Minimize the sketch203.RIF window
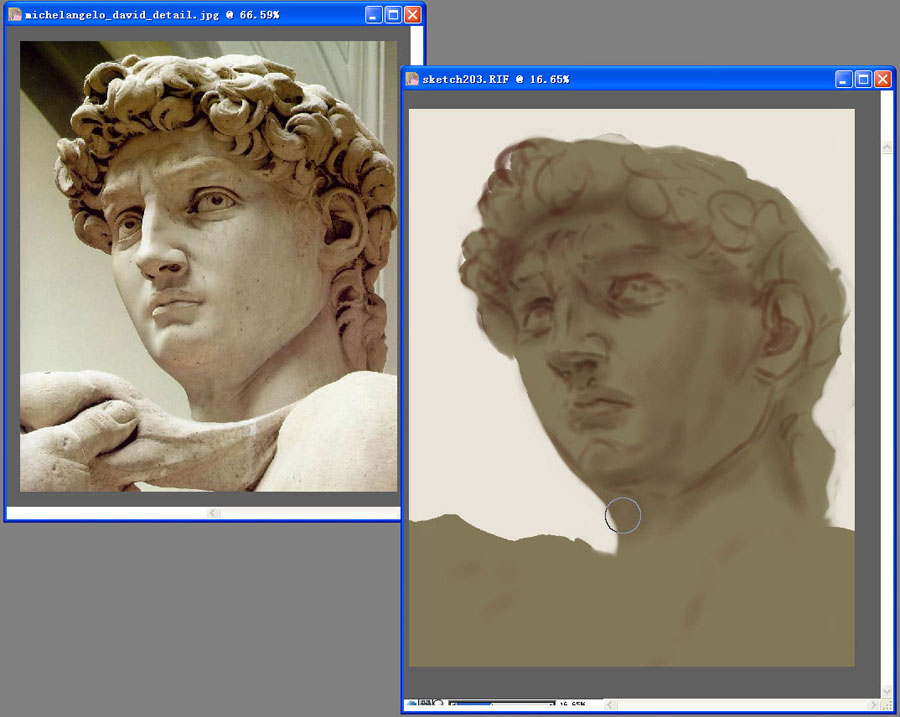This screenshot has height=717, width=900. click(x=843, y=79)
